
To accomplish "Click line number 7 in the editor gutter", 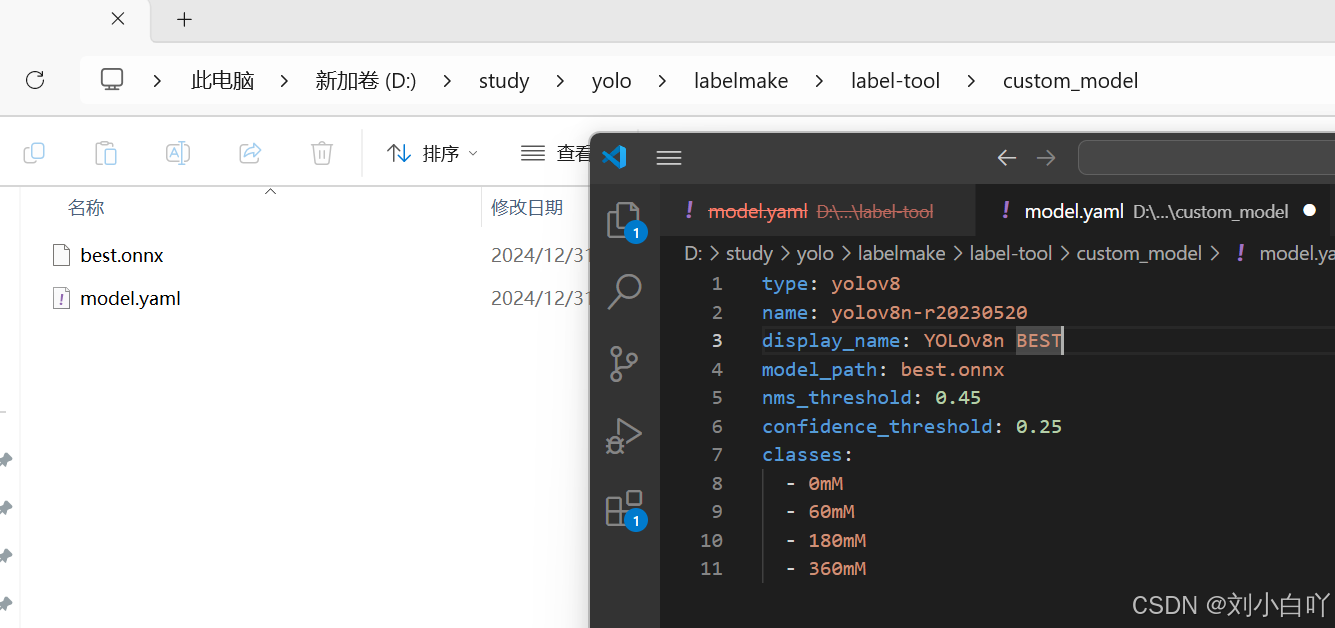I will click(x=716, y=455).
